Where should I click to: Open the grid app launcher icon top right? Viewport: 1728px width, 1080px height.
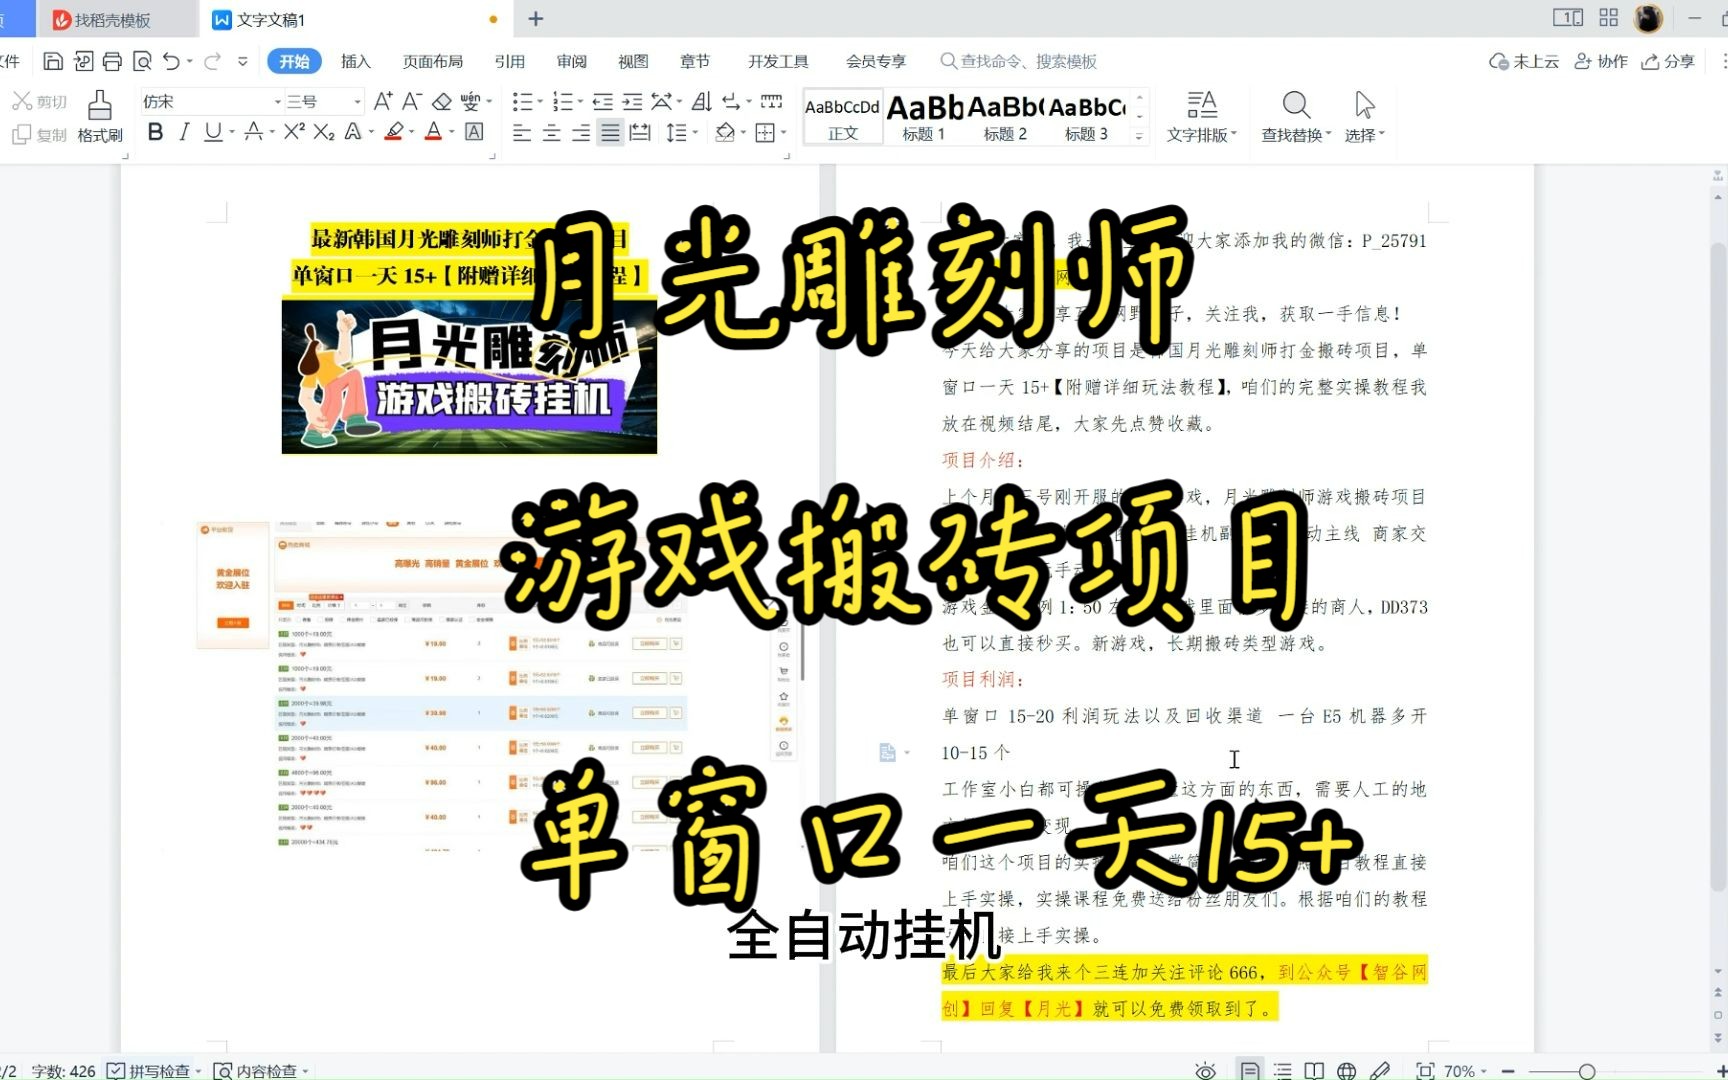[1608, 17]
